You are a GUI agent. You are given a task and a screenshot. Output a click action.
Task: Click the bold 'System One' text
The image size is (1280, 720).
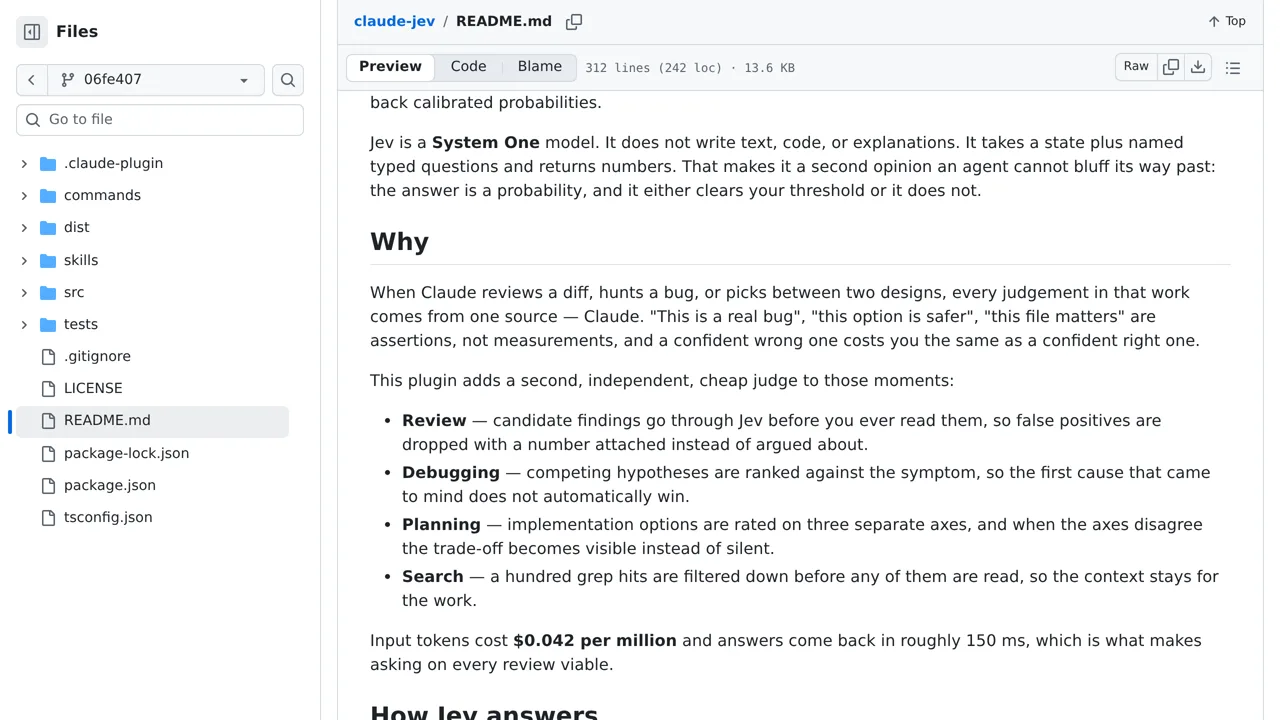(x=486, y=143)
